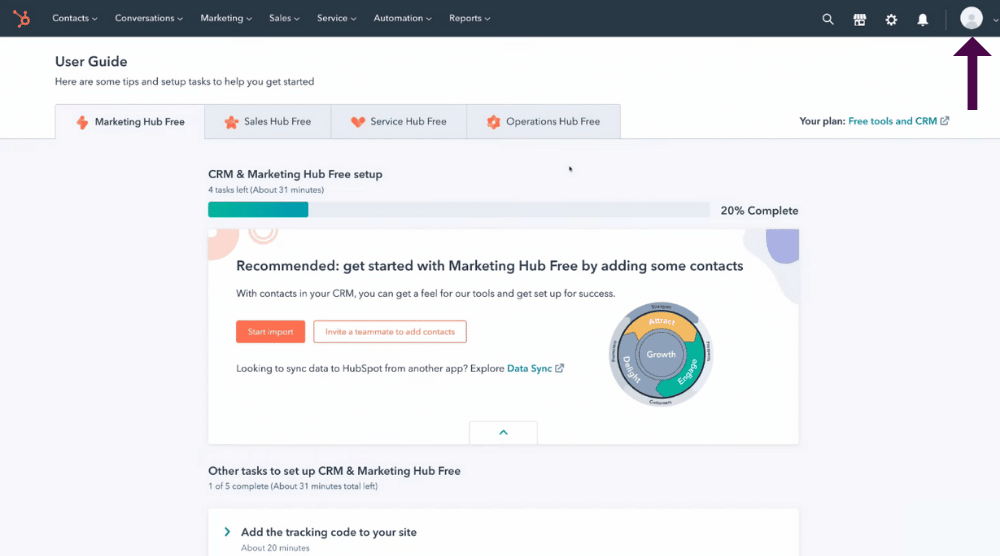The image size is (1000, 556).
Task: Click external link icon beside Free tools and CRM
Action: coord(945,121)
